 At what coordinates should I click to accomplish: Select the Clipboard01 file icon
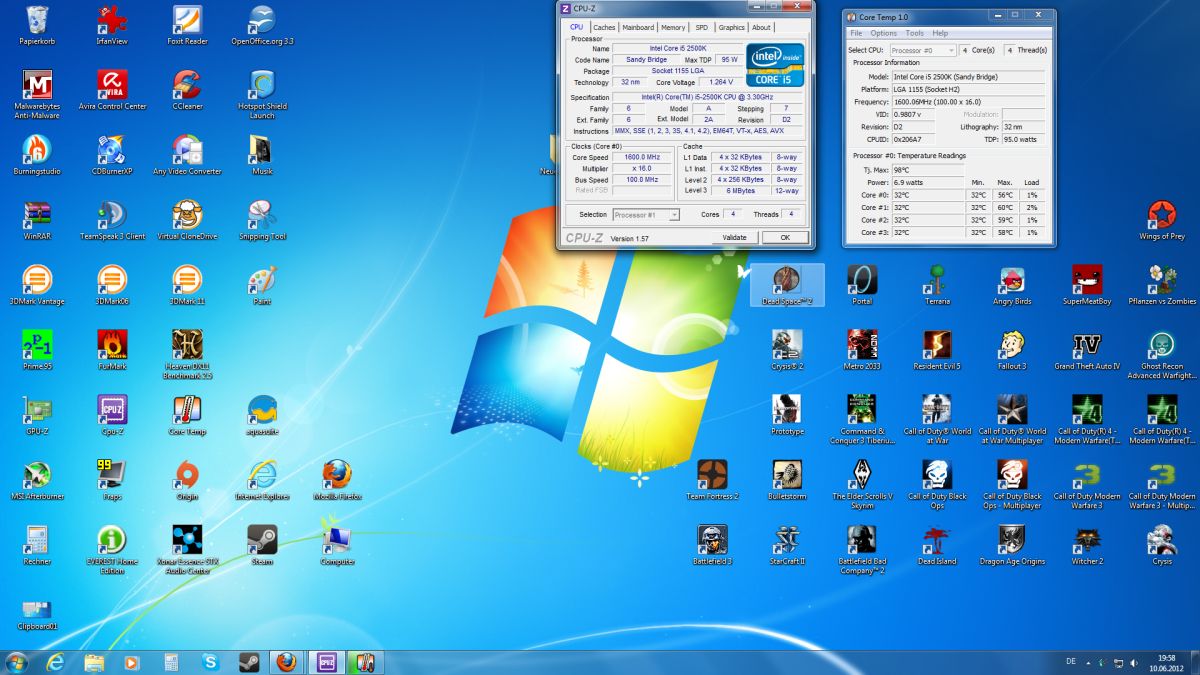tap(37, 614)
